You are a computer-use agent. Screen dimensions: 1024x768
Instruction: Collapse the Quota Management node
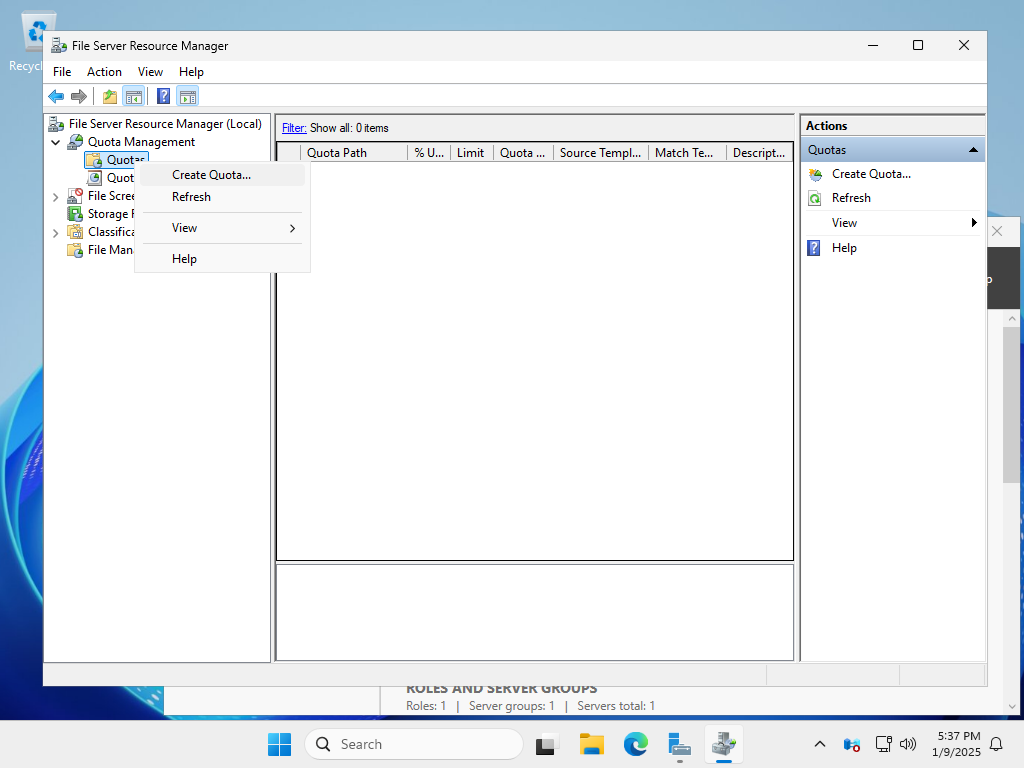pos(56,142)
